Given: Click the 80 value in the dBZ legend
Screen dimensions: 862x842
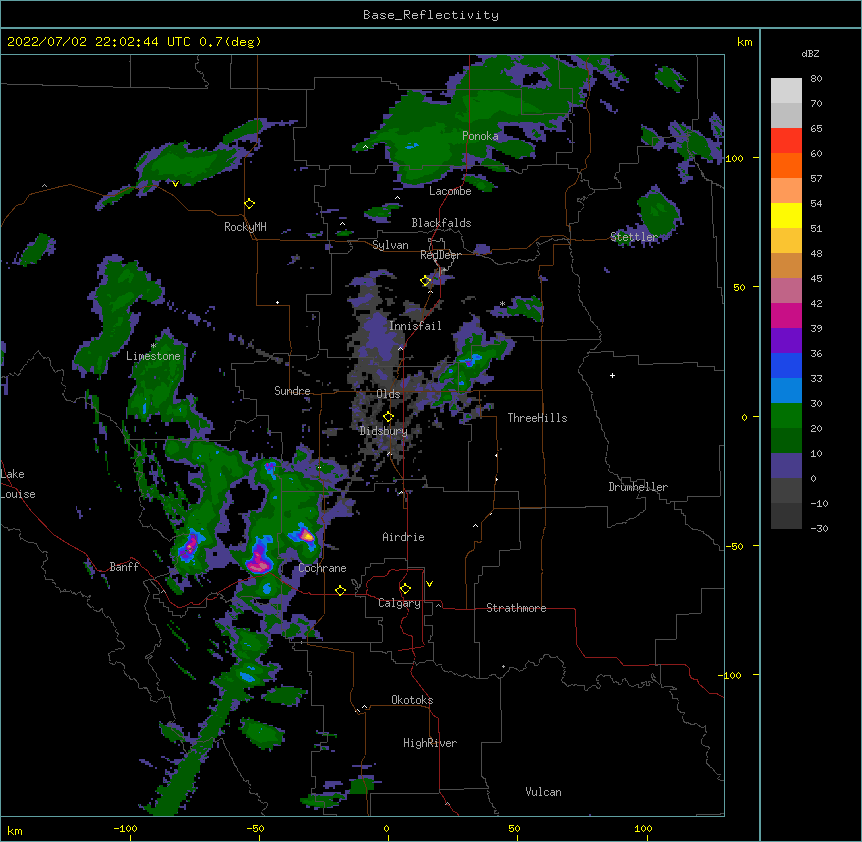Looking at the screenshot, I should pyautogui.click(x=816, y=79).
